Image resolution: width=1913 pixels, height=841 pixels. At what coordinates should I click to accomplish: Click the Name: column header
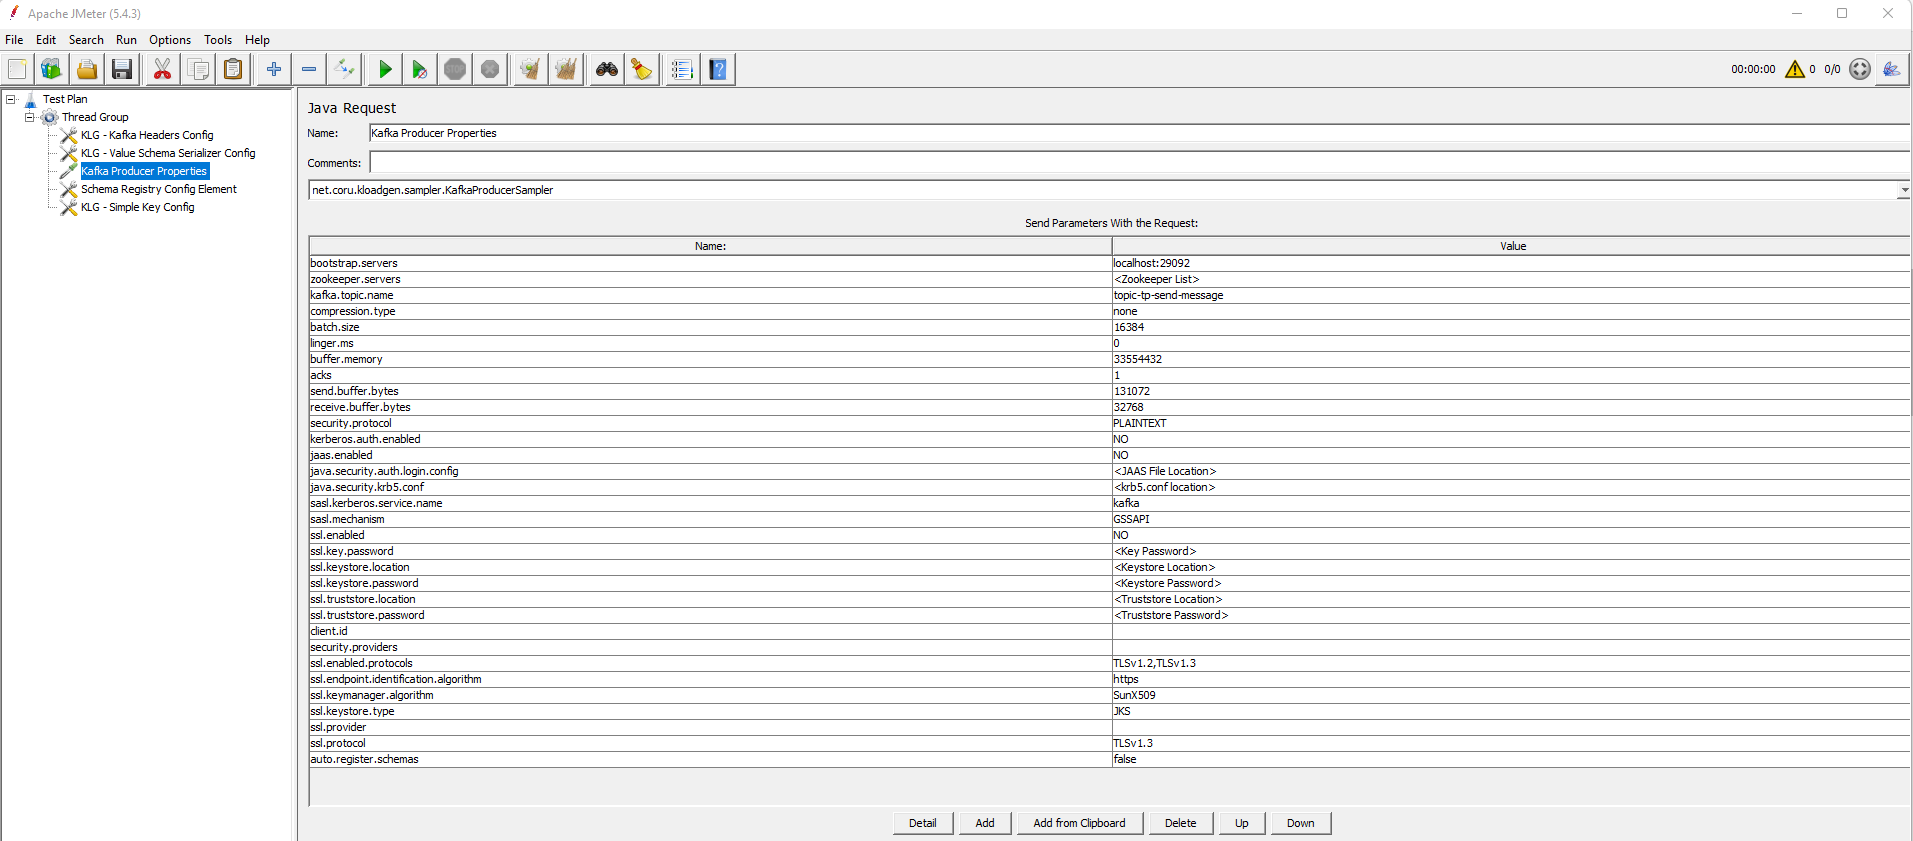710,246
